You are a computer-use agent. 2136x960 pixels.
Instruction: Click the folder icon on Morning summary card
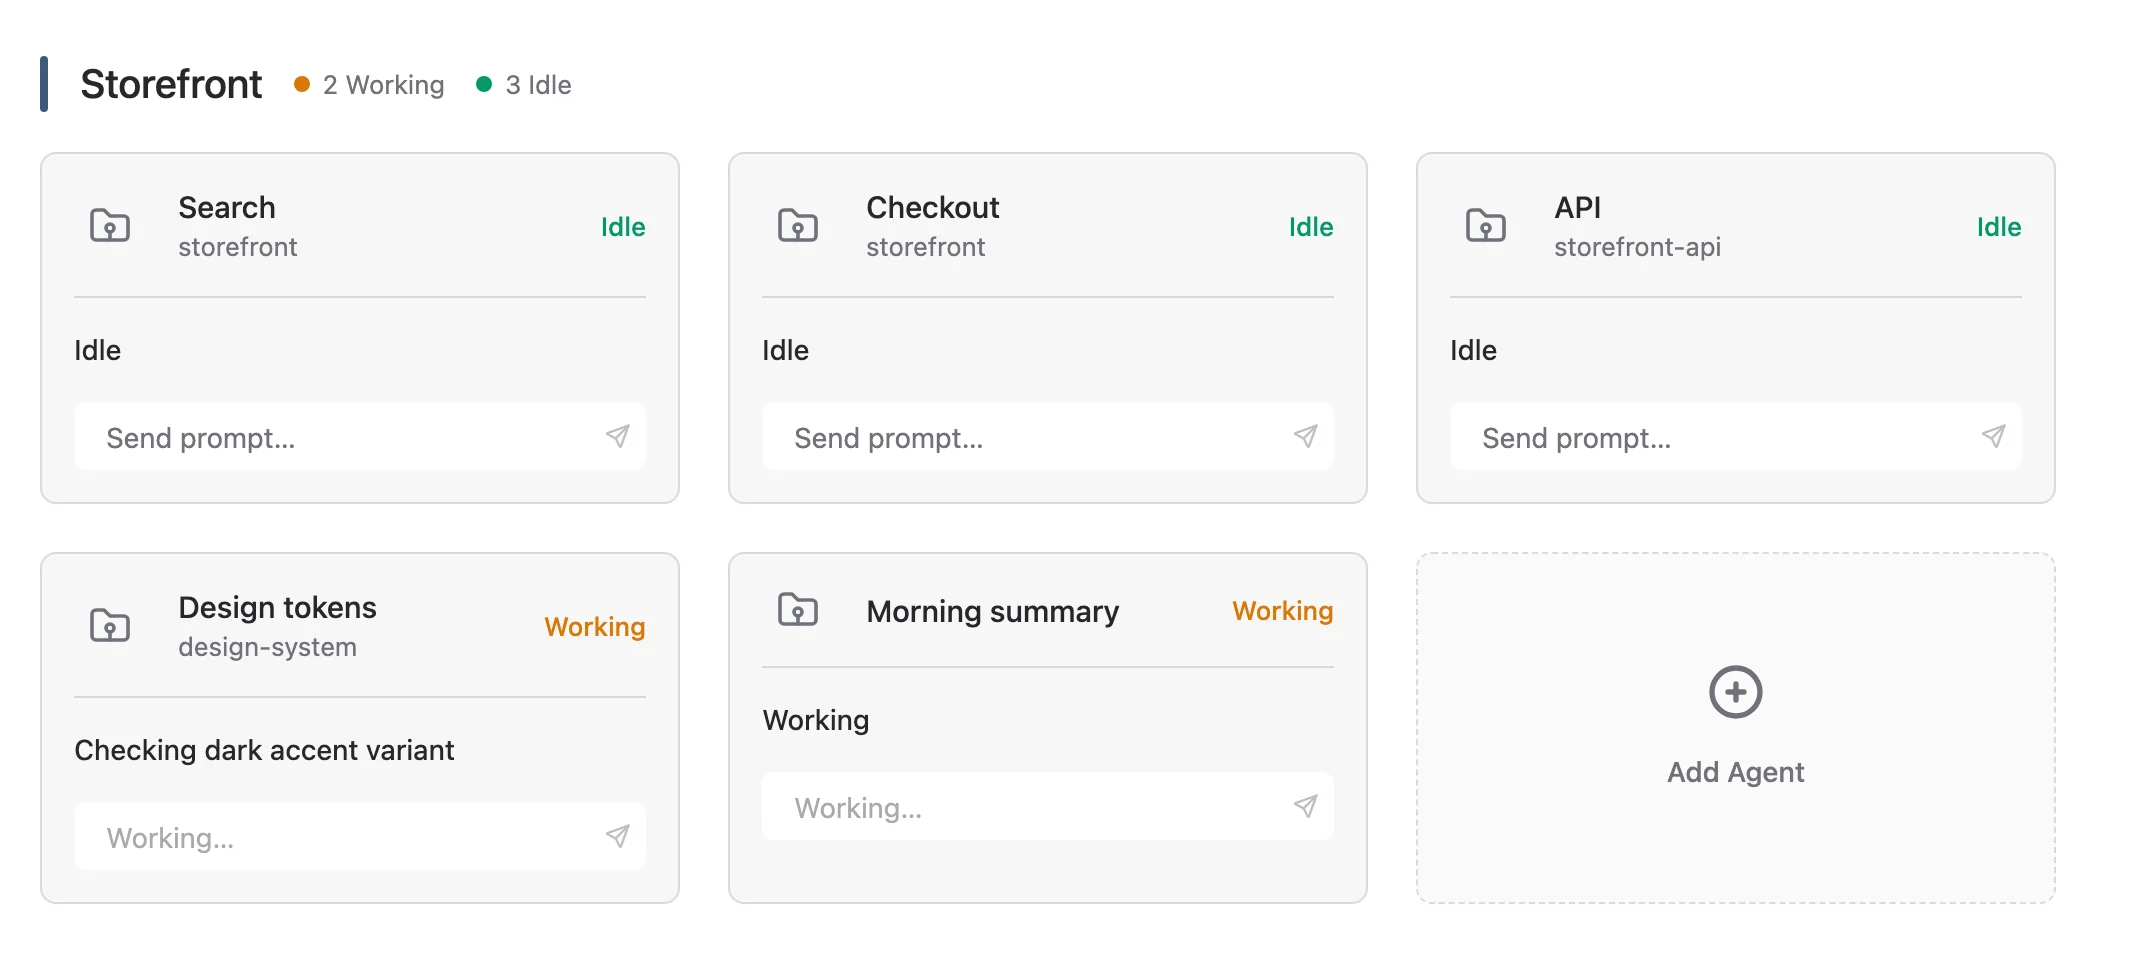coord(798,610)
